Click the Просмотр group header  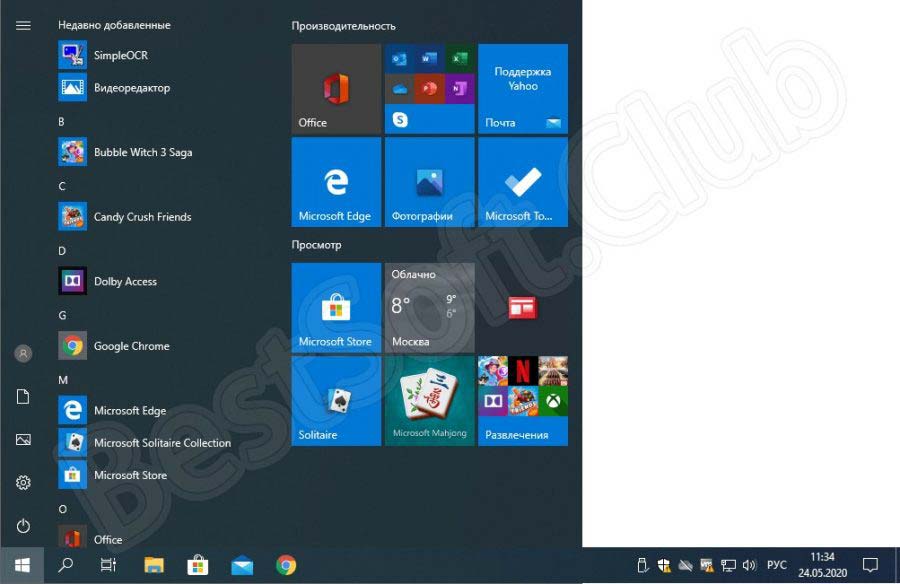[316, 245]
